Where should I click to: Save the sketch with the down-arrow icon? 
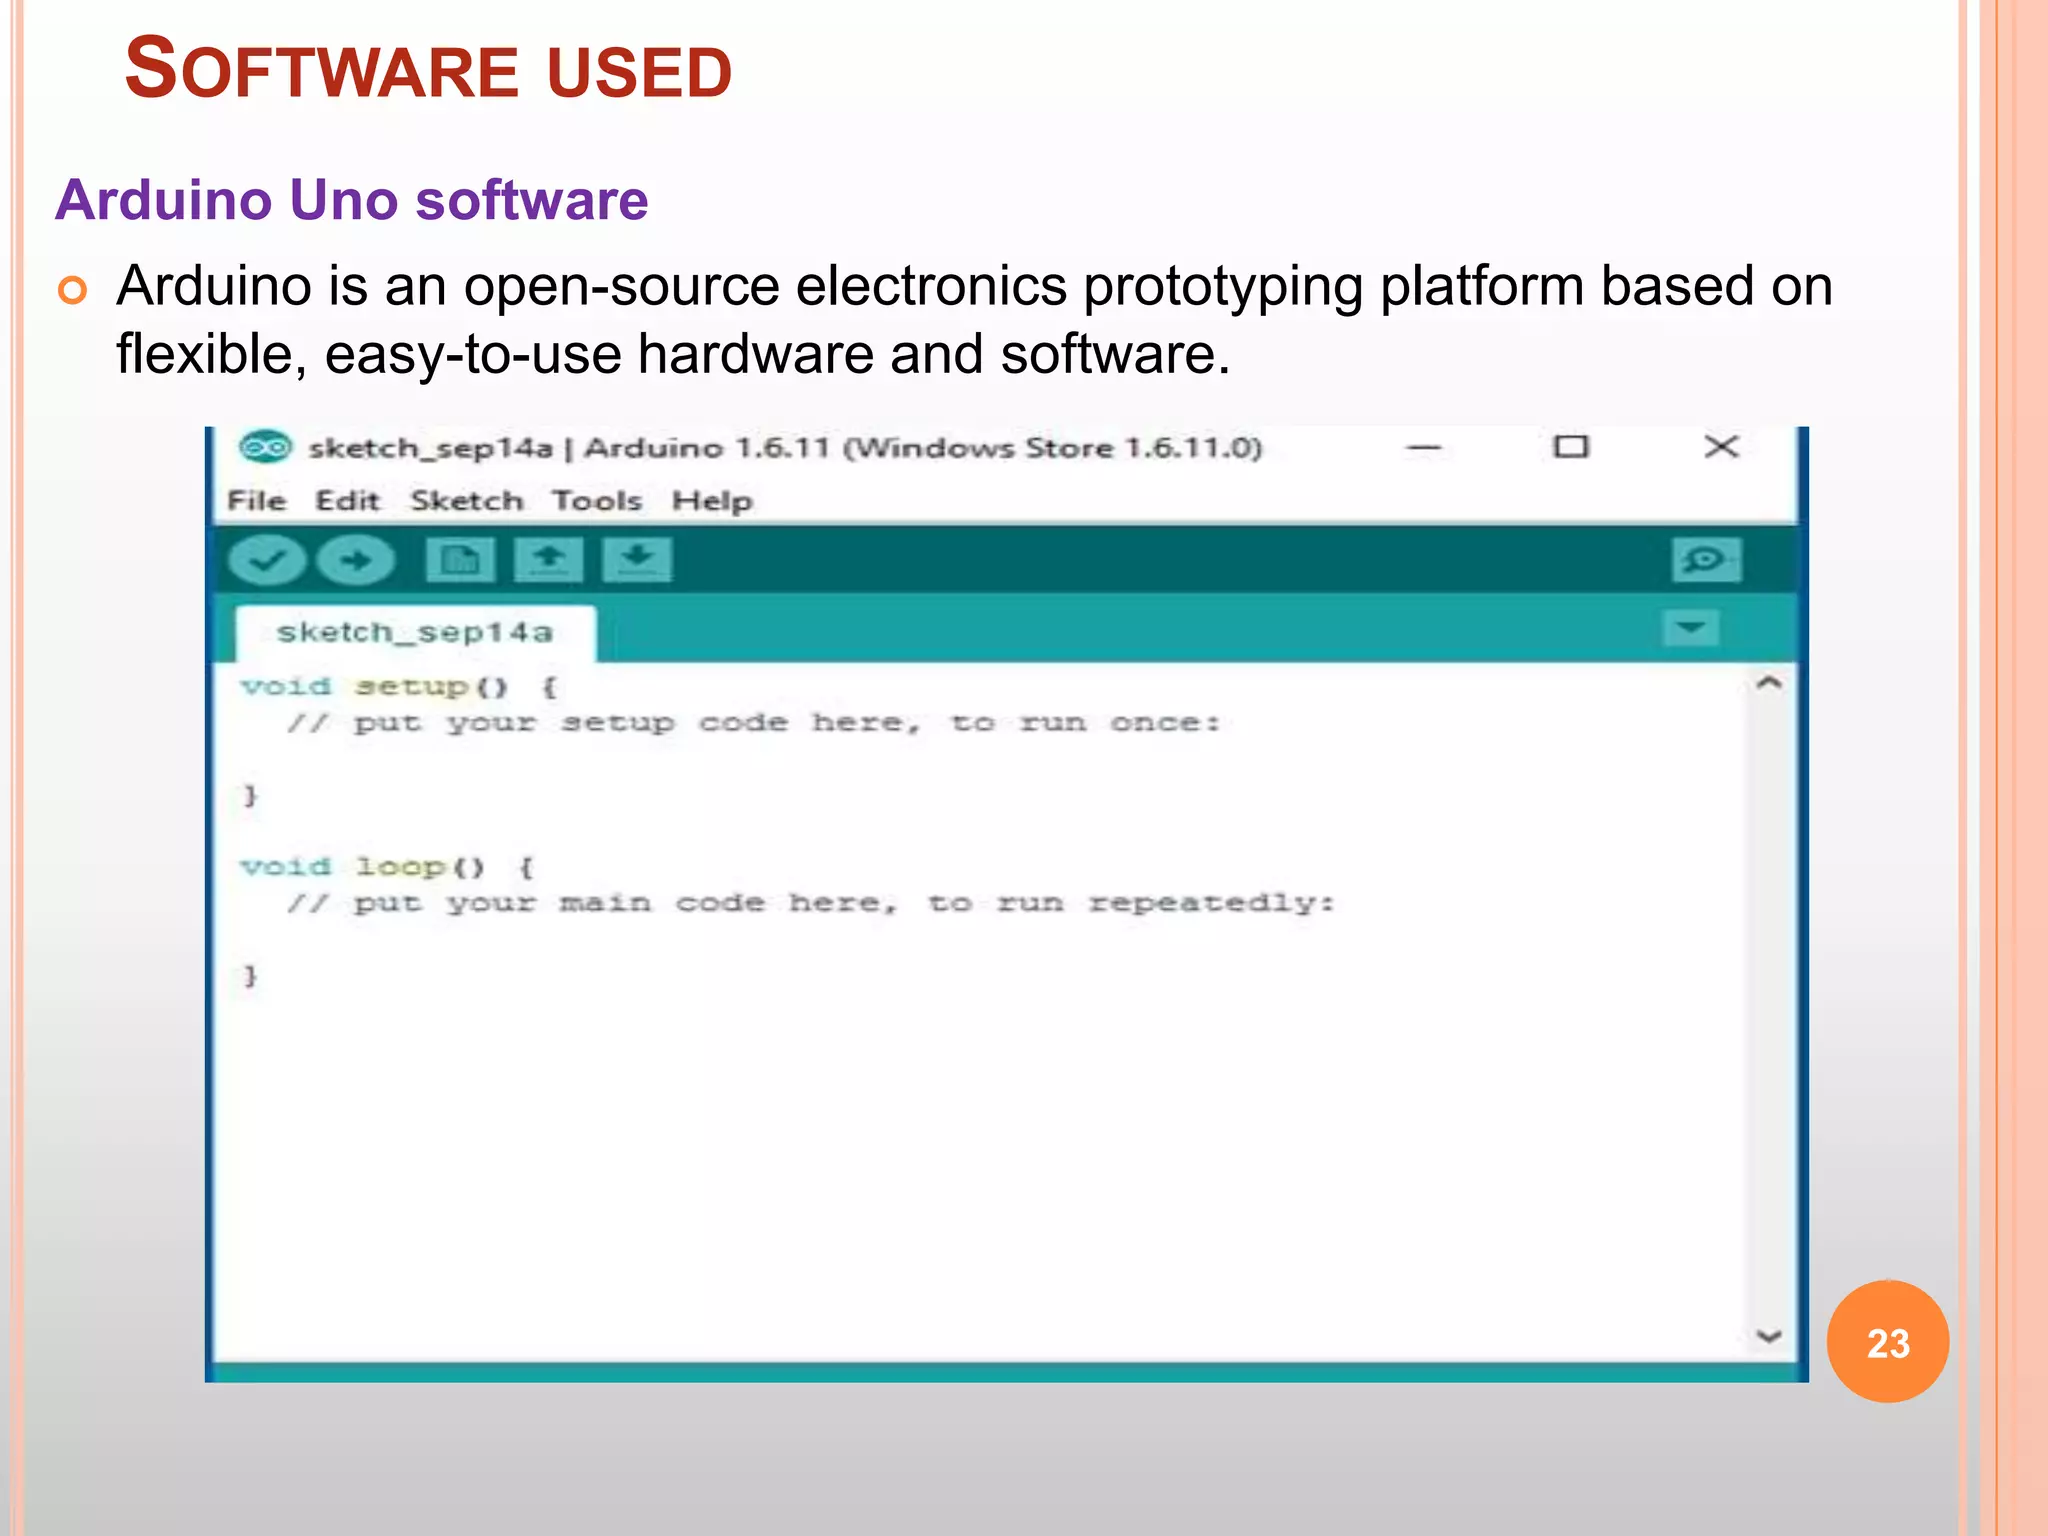click(637, 560)
